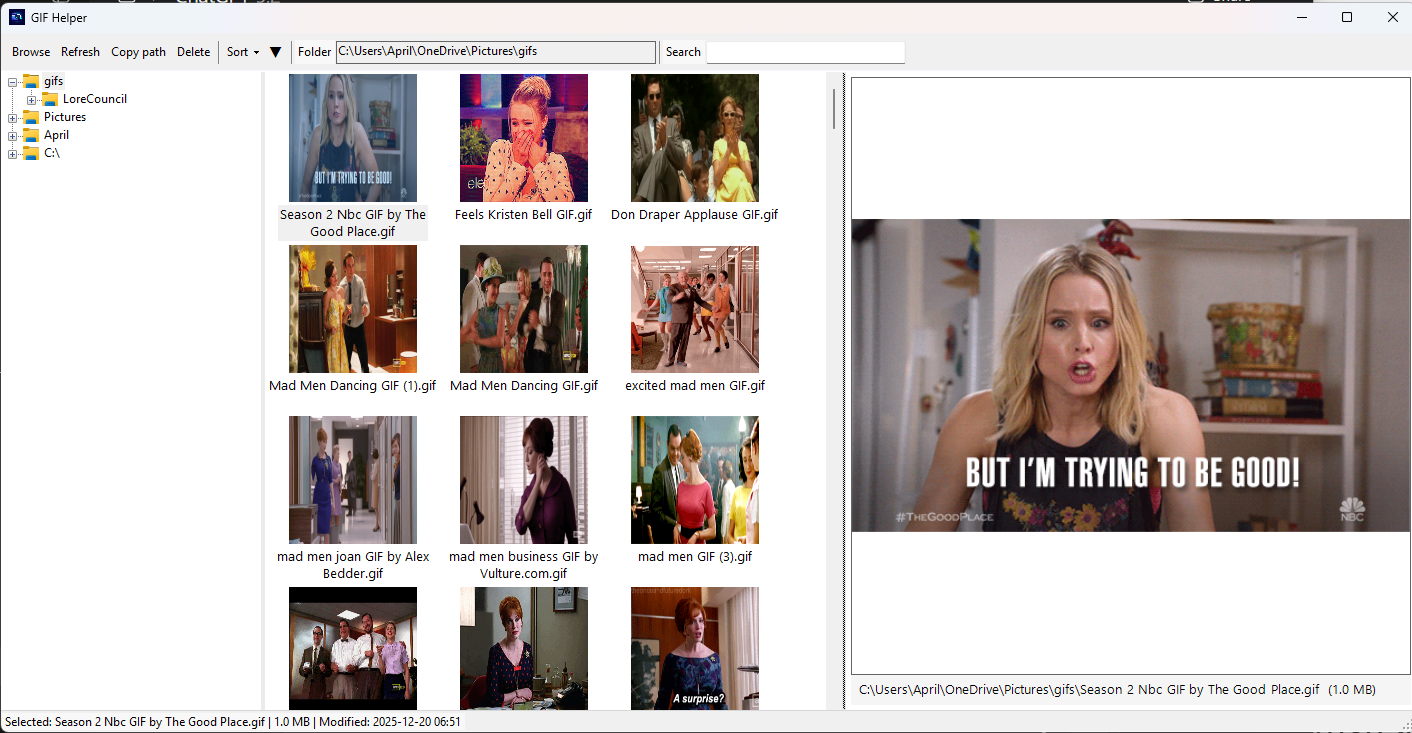Screen dimensions: 1412x733
Task: Click 'Mad Men Dancing GIF.gif' file name
Action: coord(524,385)
